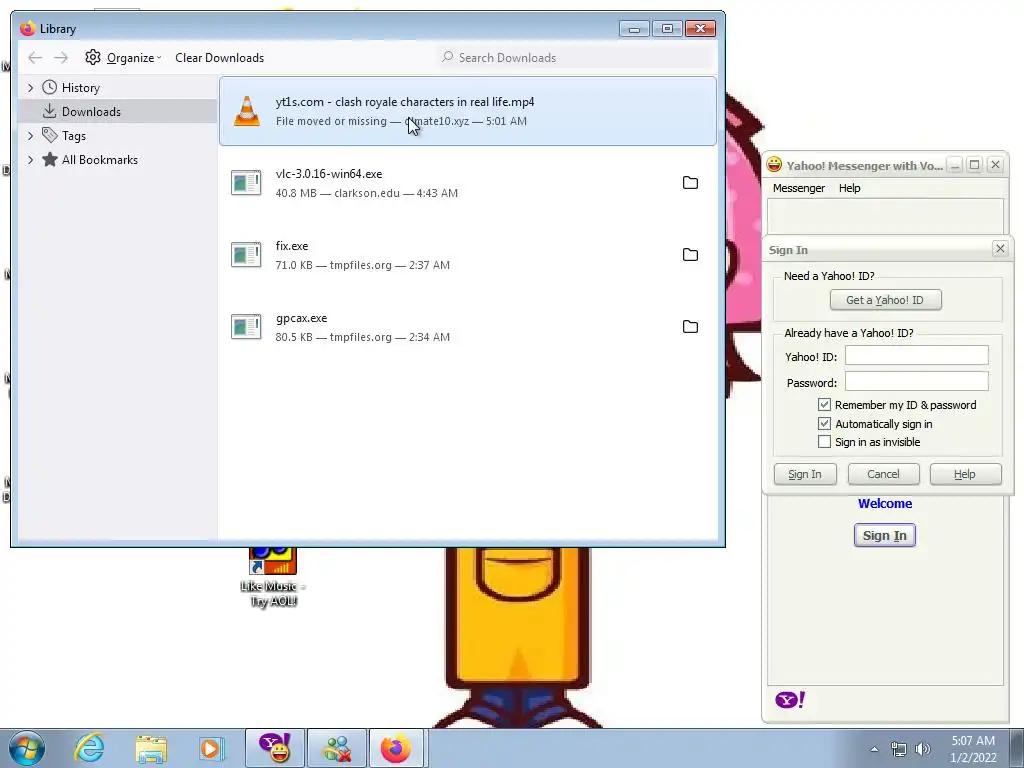
Task: Click file icon of gpcax.exe
Action: click(246, 327)
